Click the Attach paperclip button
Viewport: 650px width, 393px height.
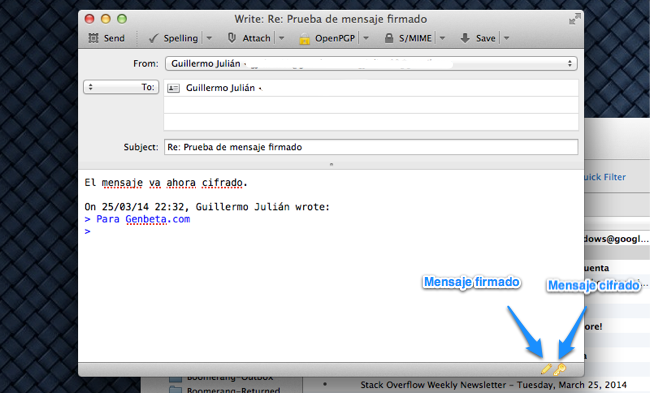click(249, 38)
